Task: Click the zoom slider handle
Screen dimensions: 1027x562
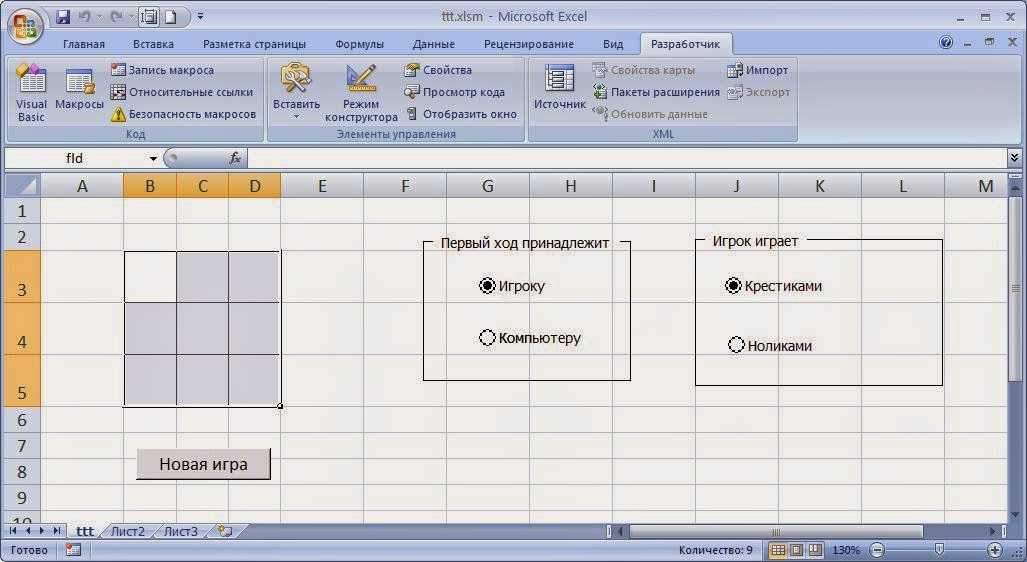Action: coord(939,549)
